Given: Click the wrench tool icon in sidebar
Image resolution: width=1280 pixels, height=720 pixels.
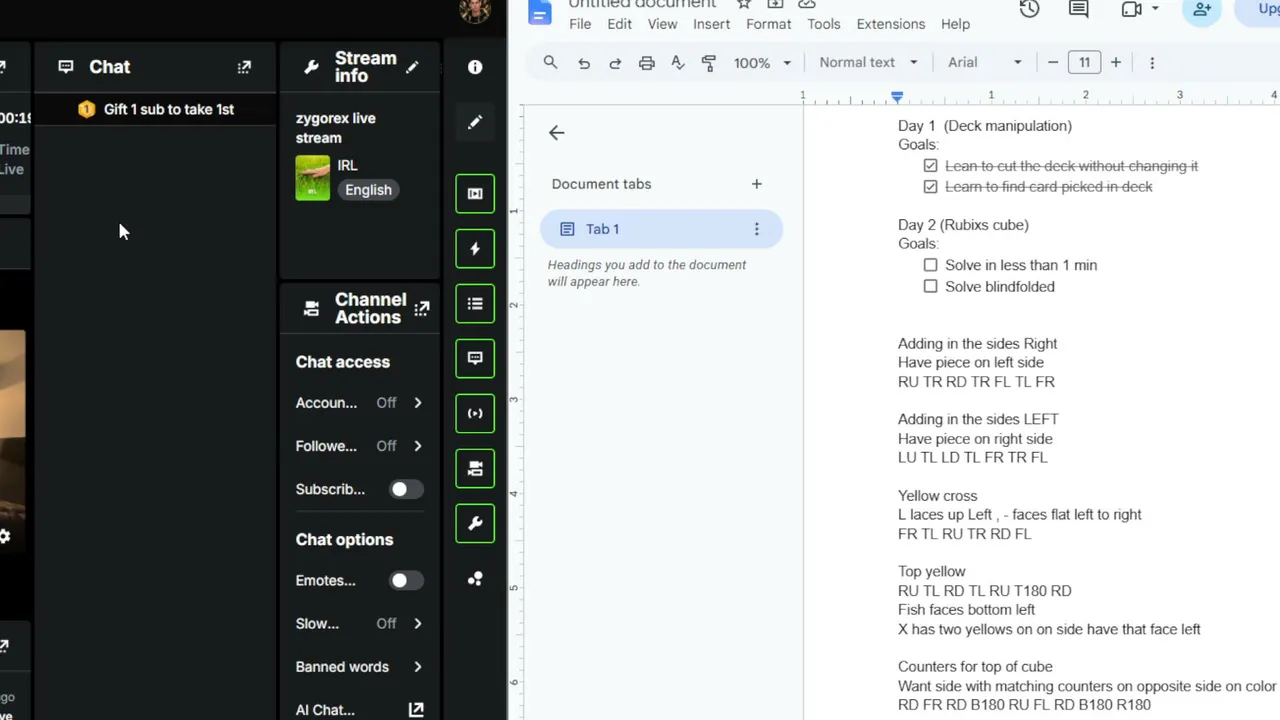Looking at the screenshot, I should click(475, 523).
